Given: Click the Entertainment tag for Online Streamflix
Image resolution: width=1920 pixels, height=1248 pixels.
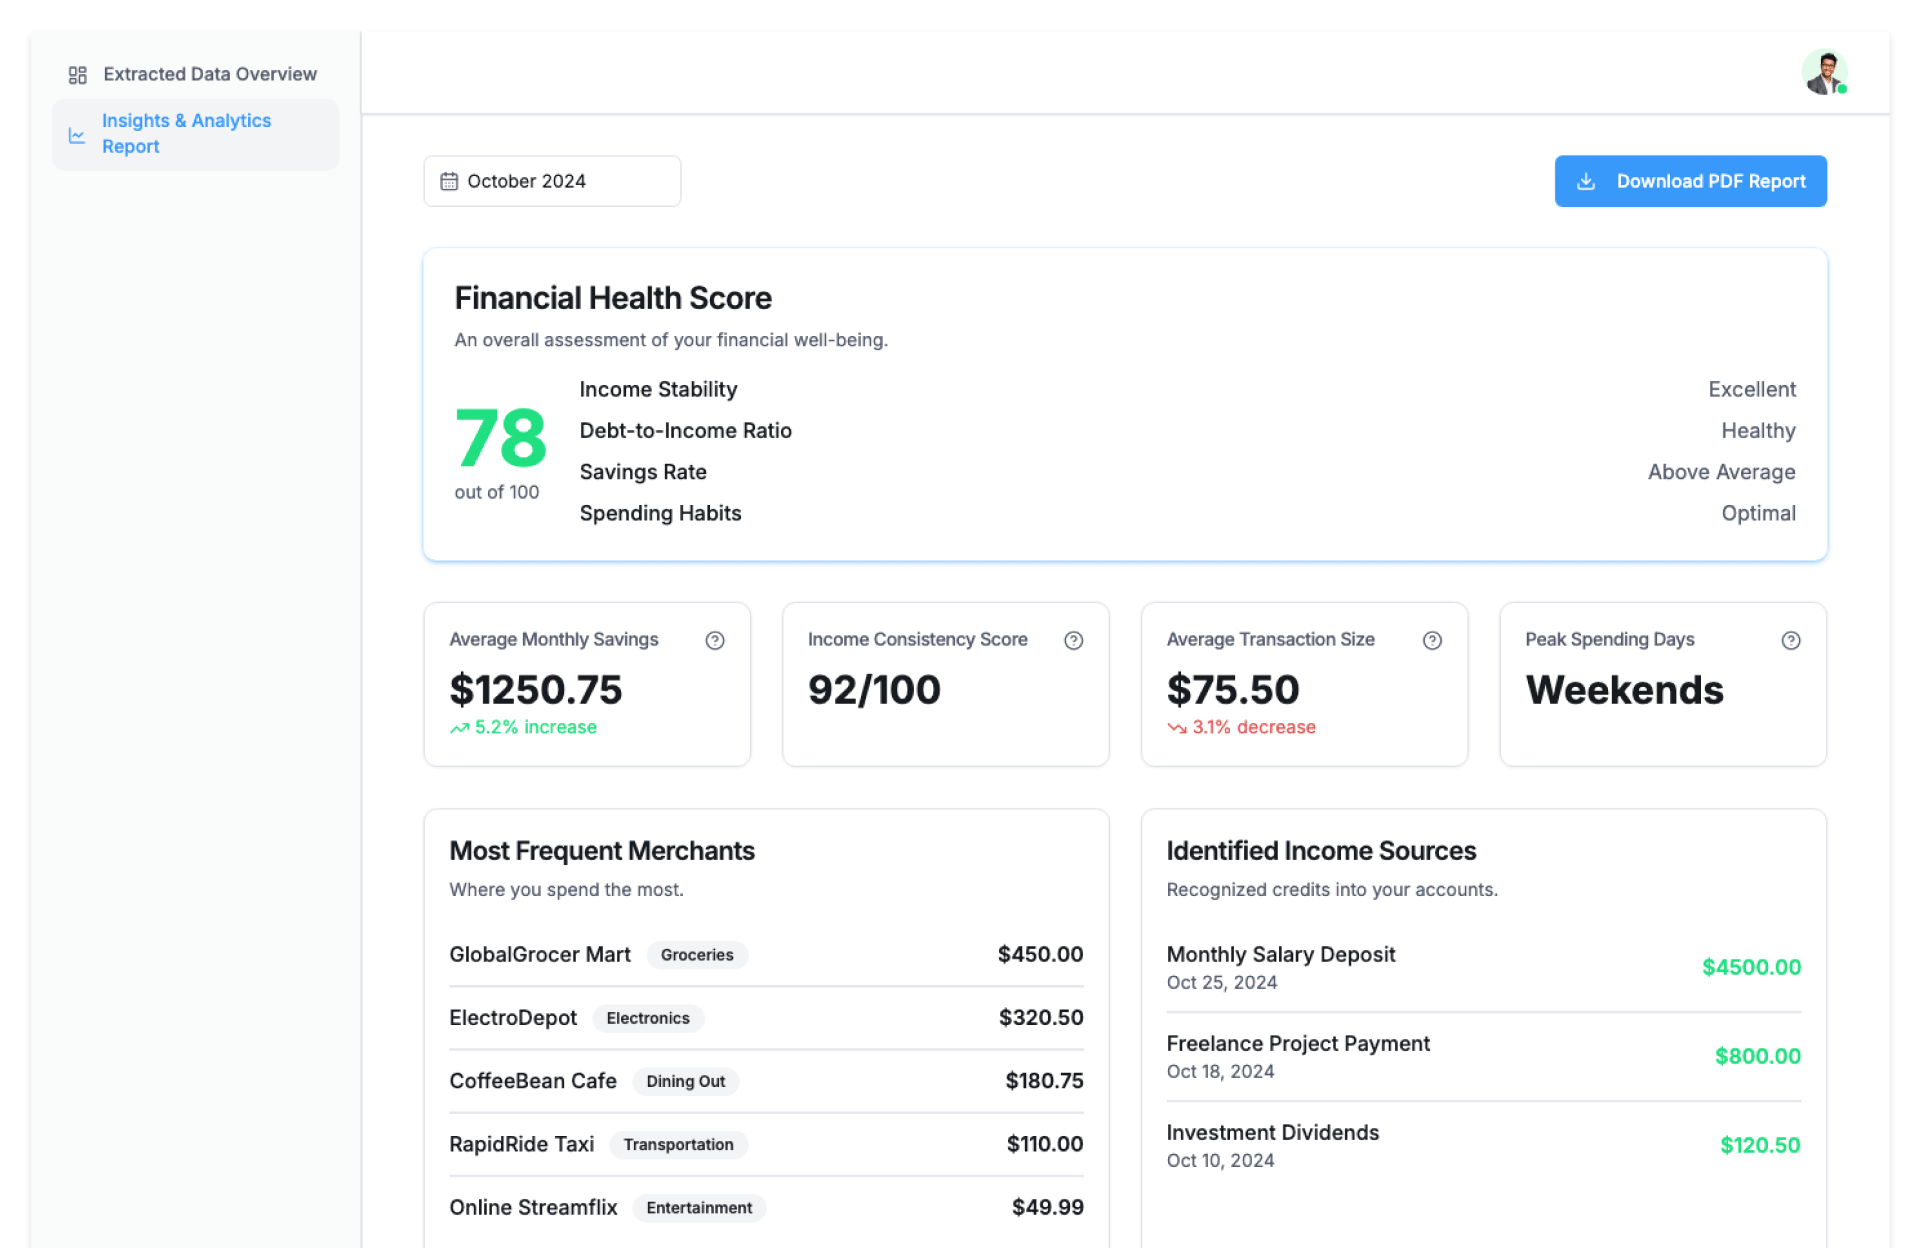Looking at the screenshot, I should pos(698,1208).
